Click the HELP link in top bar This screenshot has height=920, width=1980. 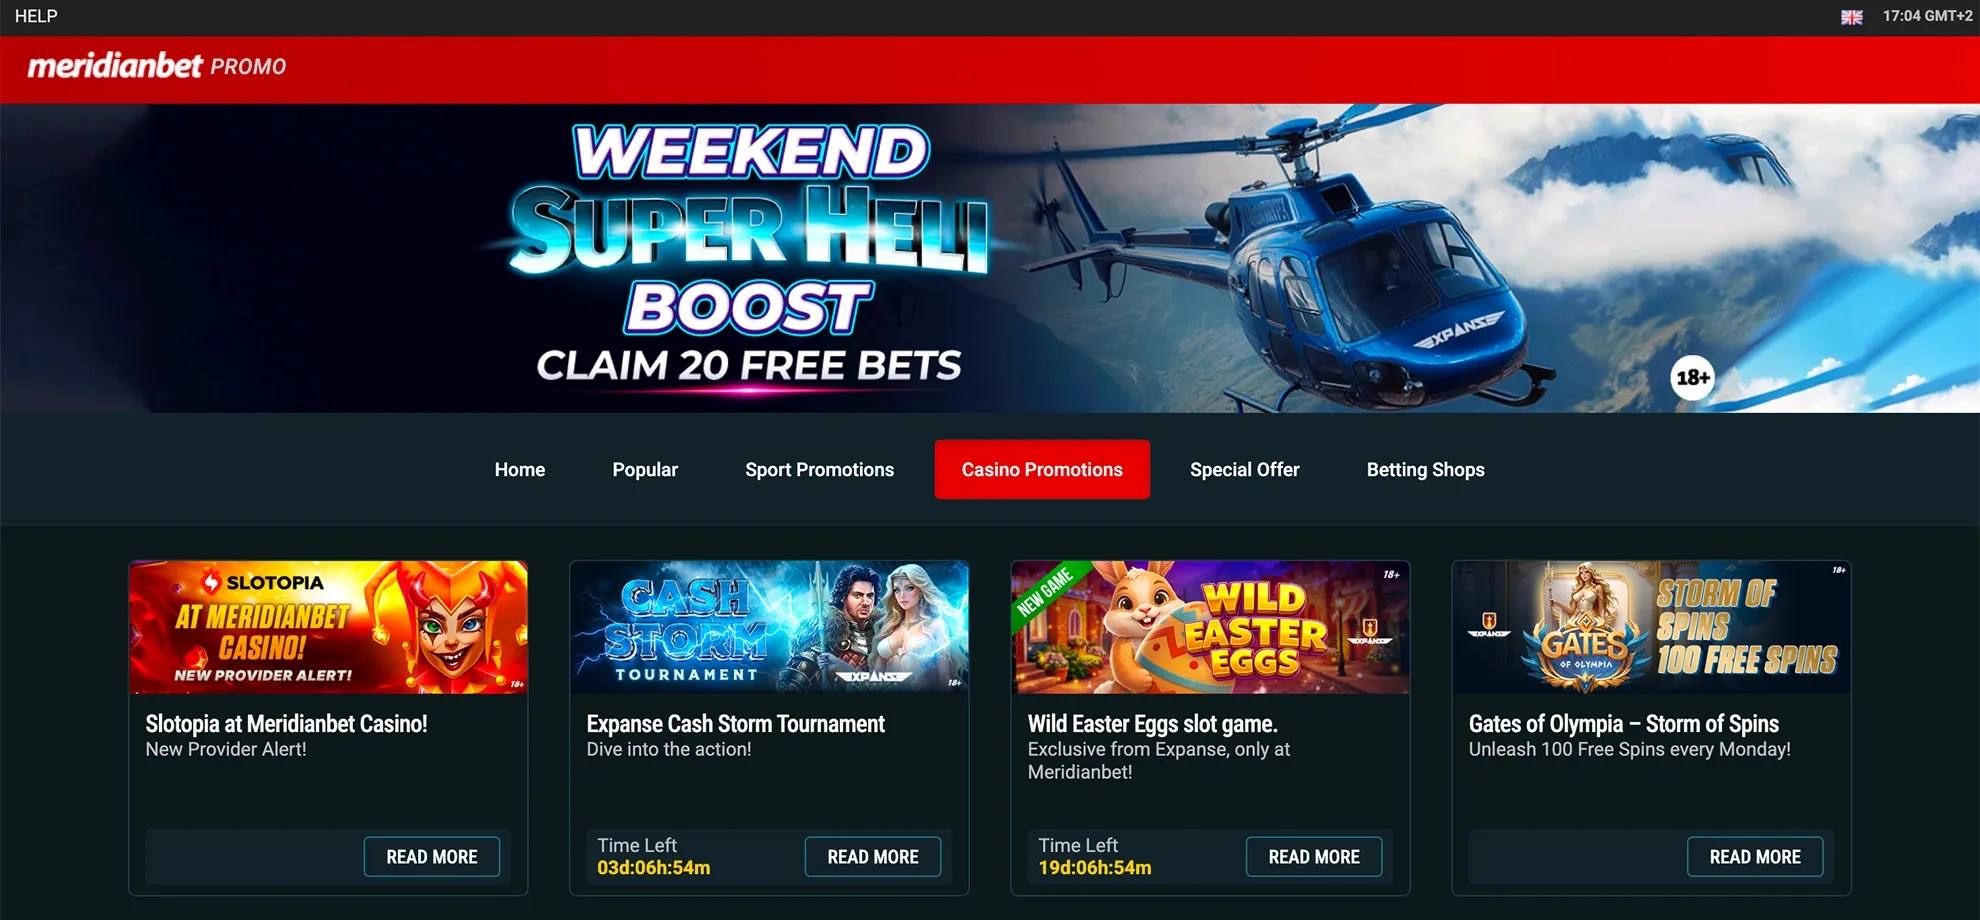click(x=36, y=16)
